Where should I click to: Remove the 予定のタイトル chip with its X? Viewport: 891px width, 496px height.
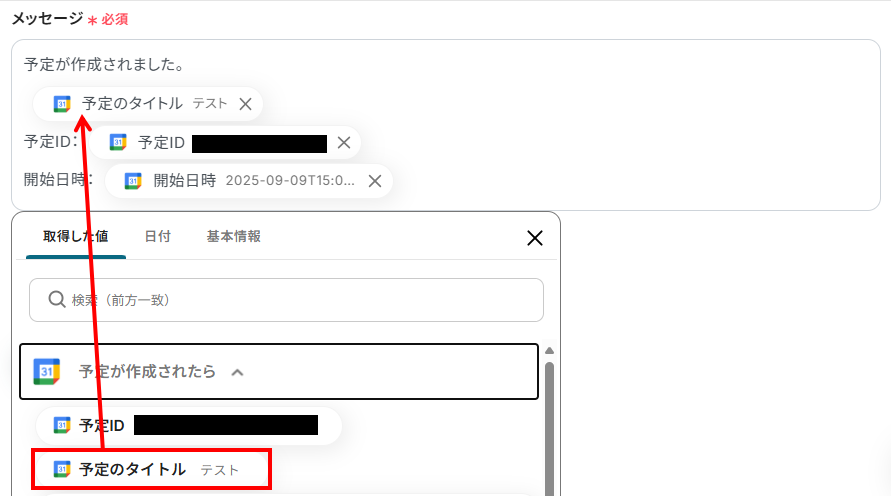pos(245,105)
